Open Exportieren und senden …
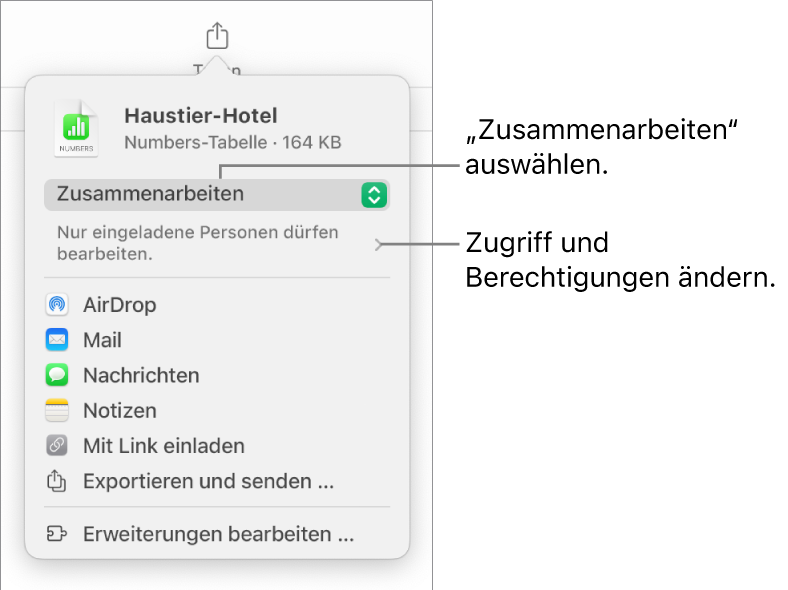The image size is (788, 590). pos(208,482)
